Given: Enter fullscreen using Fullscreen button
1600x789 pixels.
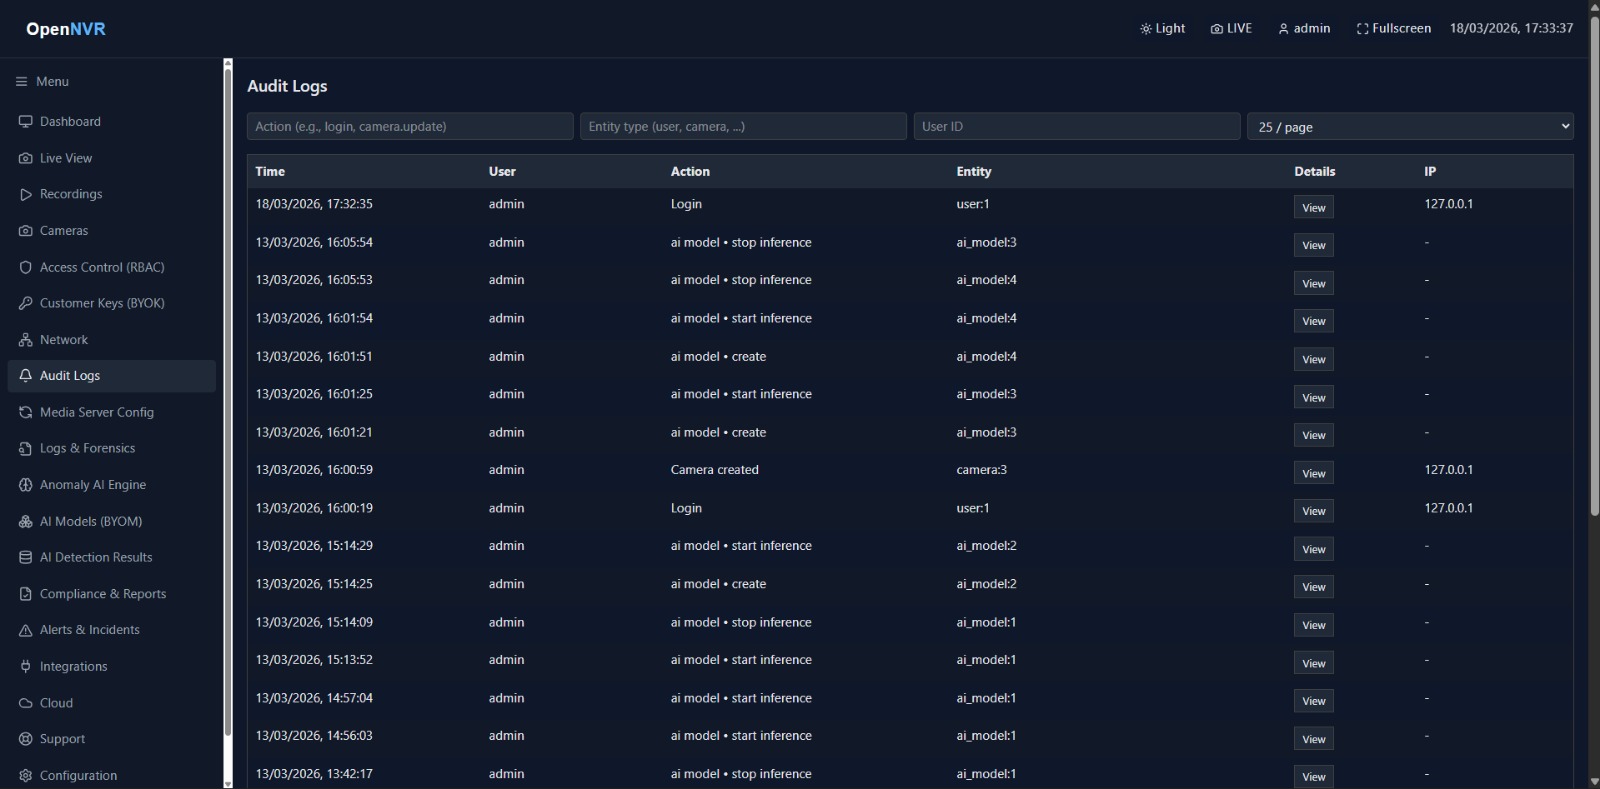Looking at the screenshot, I should click(1393, 29).
